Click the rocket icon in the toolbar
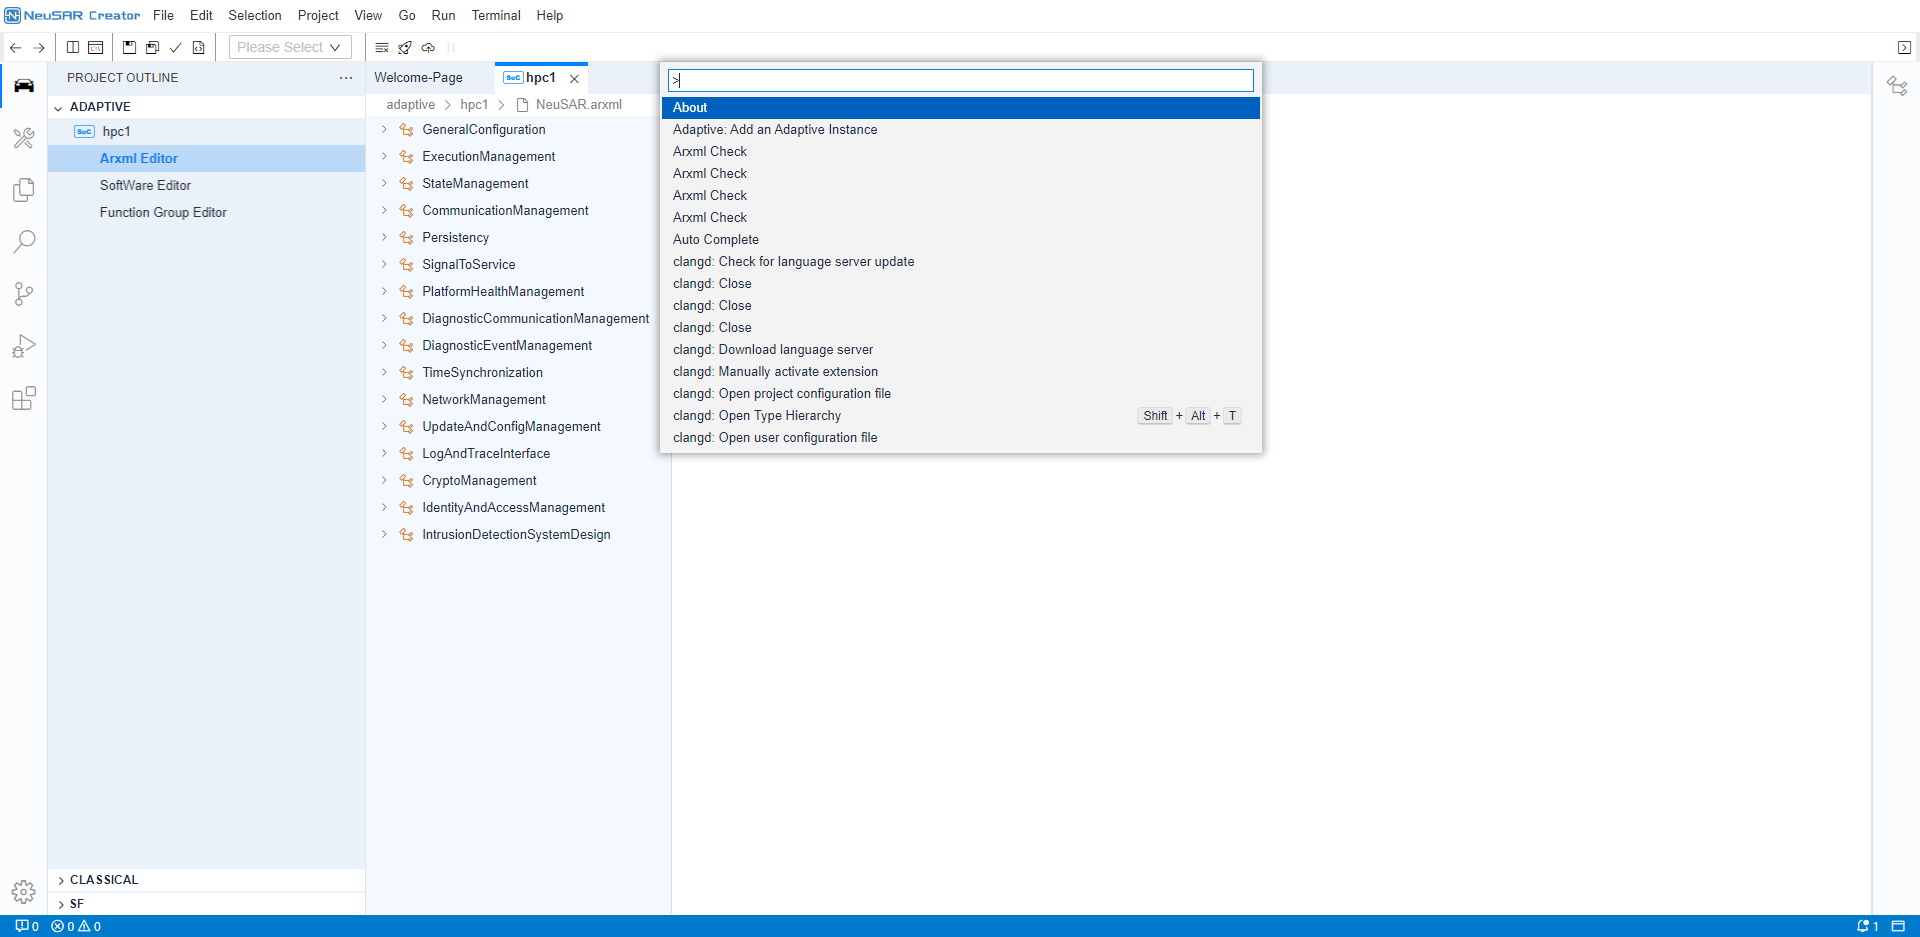Viewport: 1920px width, 937px height. [x=405, y=47]
